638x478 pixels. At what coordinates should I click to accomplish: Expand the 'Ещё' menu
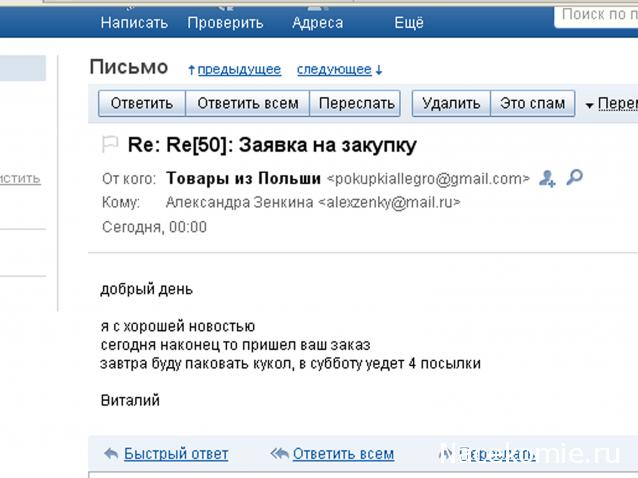408,22
